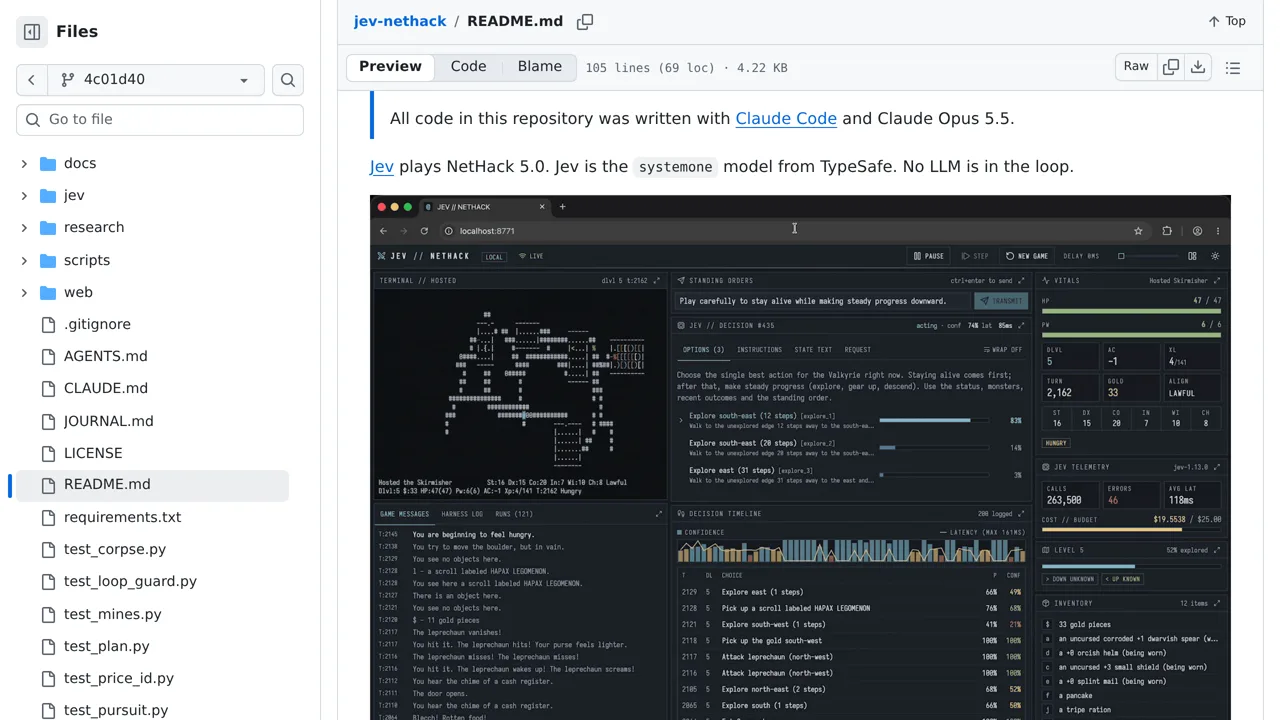
Task: Click the JOURNAL.md file icon
Action: pyautogui.click(x=48, y=421)
